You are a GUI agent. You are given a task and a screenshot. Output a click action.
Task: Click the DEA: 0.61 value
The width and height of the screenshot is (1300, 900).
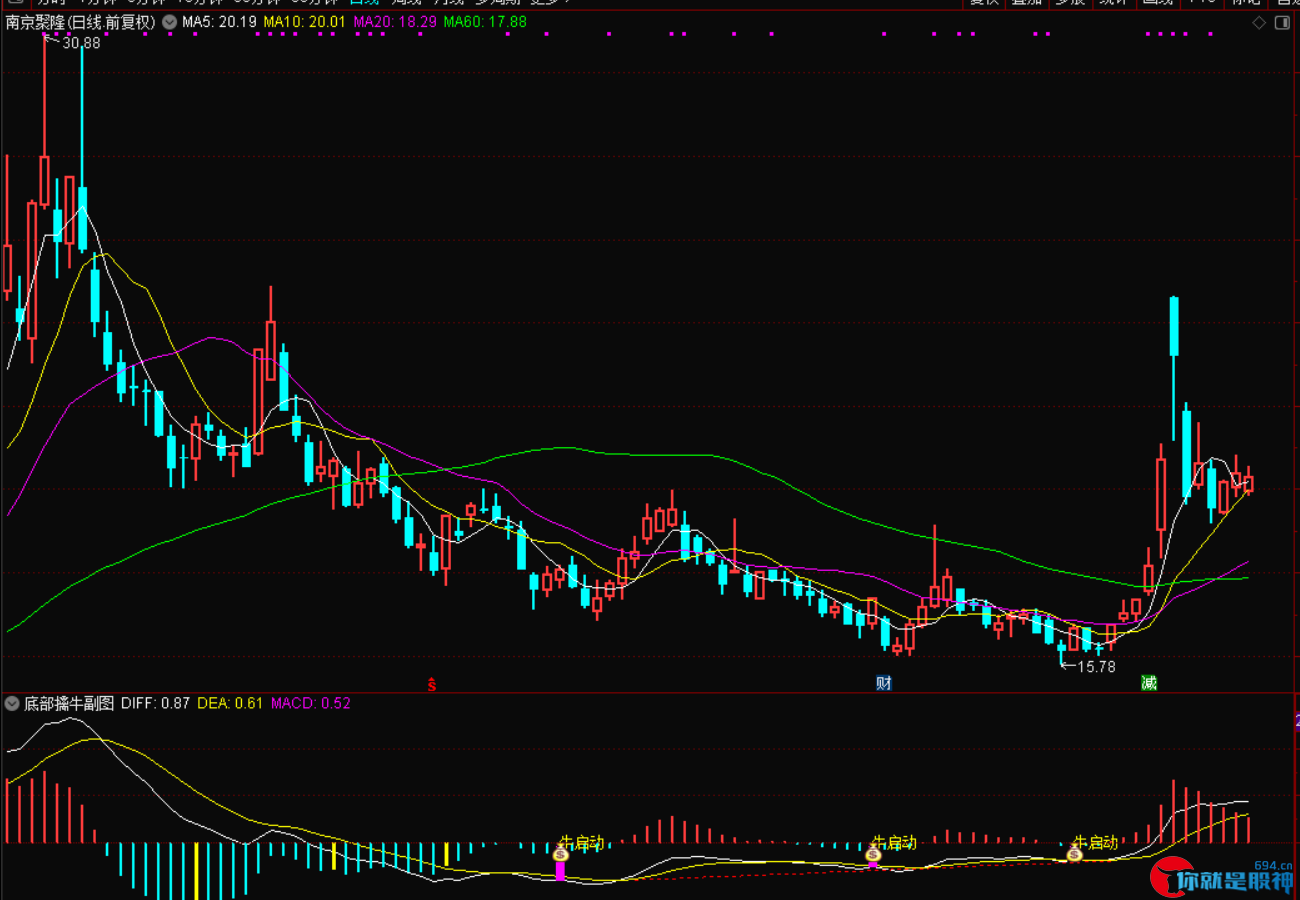[230, 703]
